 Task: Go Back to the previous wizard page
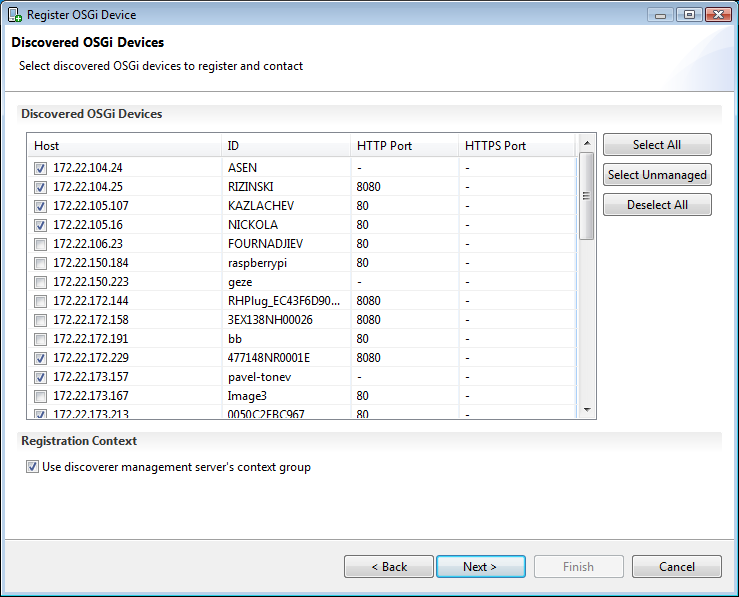pos(389,566)
